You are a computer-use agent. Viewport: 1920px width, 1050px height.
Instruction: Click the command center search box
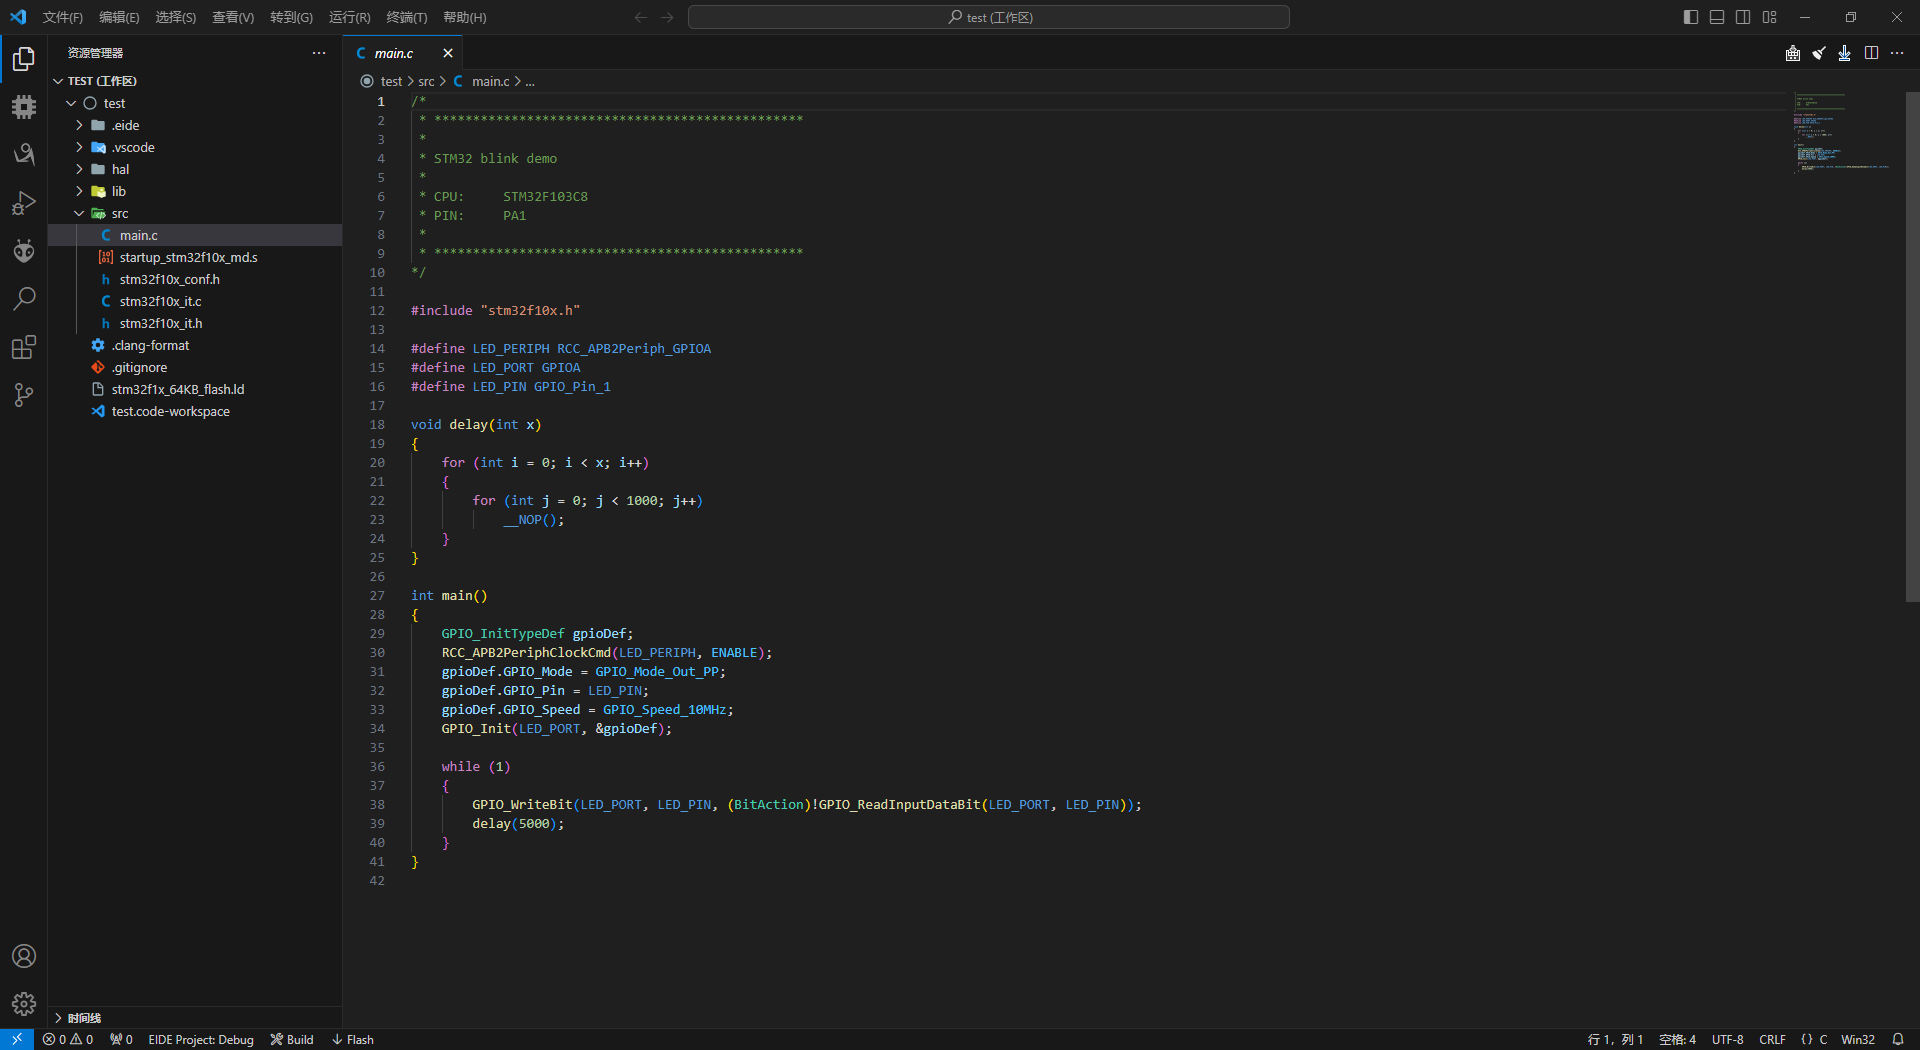click(989, 17)
